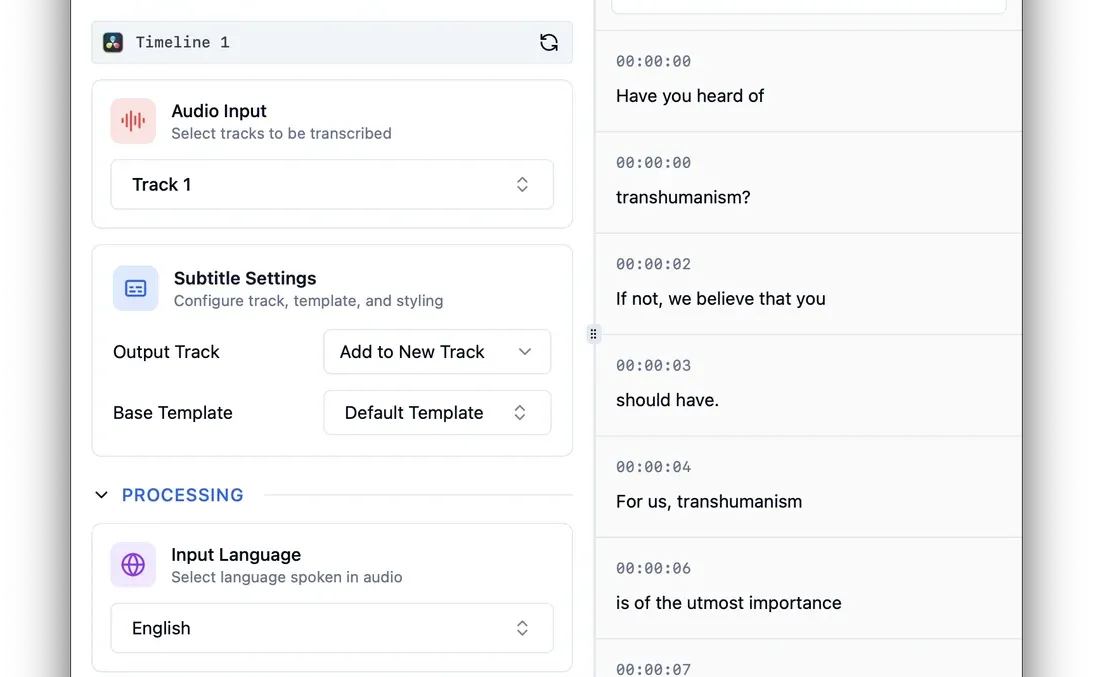Image resolution: width=1093 pixels, height=677 pixels.
Task: Select the 'should have.' subtitle entry
Action: click(x=667, y=400)
